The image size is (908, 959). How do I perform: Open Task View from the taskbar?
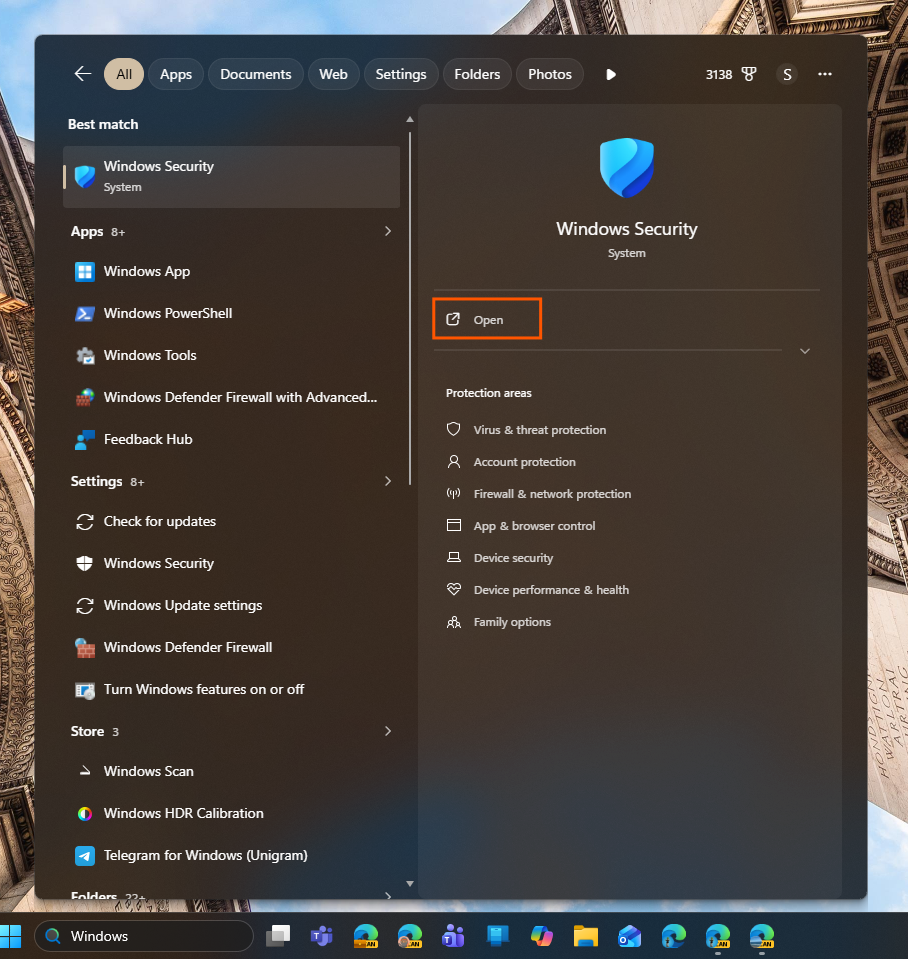point(278,936)
